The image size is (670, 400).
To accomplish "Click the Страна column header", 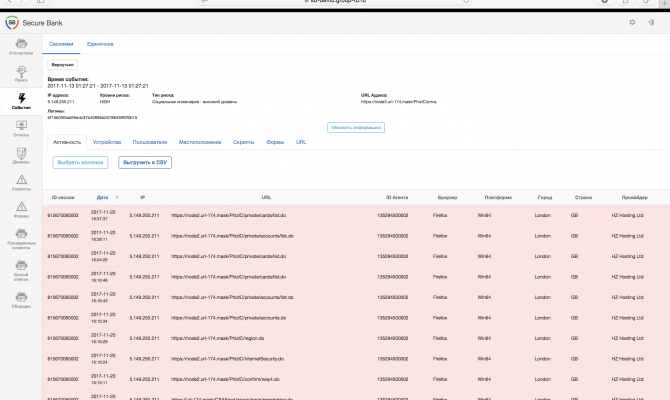I will (583, 197).
